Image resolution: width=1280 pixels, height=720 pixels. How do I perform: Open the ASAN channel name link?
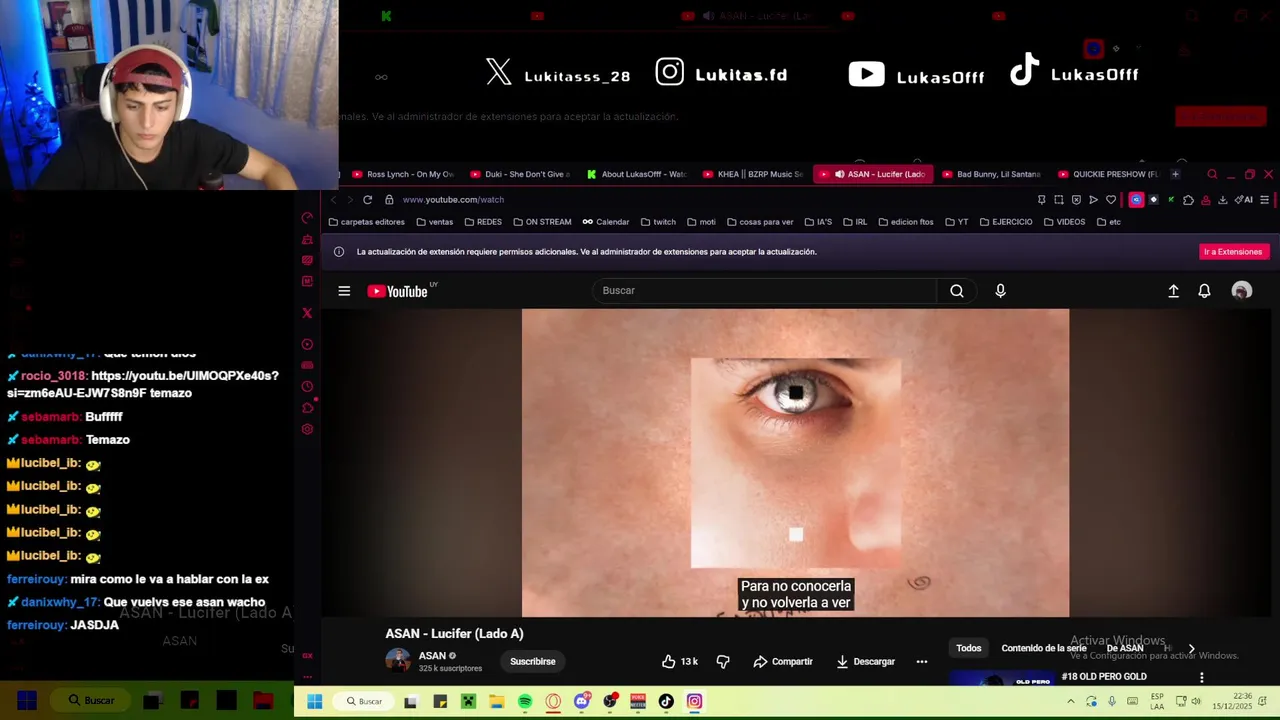(432, 656)
